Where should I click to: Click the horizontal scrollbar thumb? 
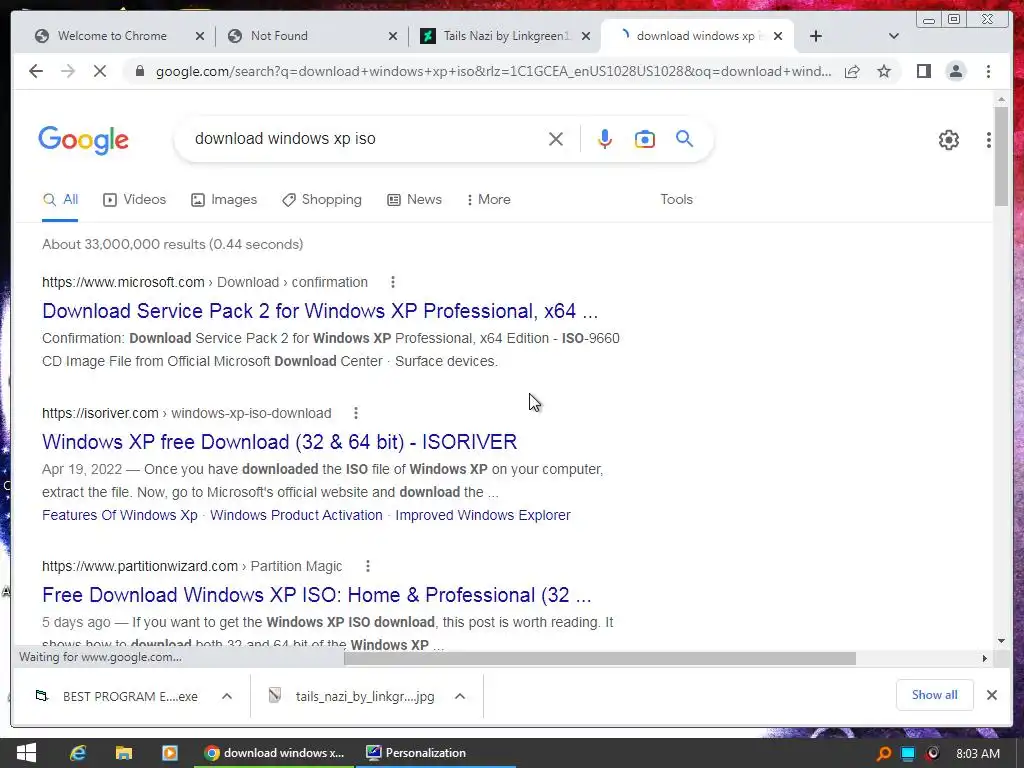600,658
